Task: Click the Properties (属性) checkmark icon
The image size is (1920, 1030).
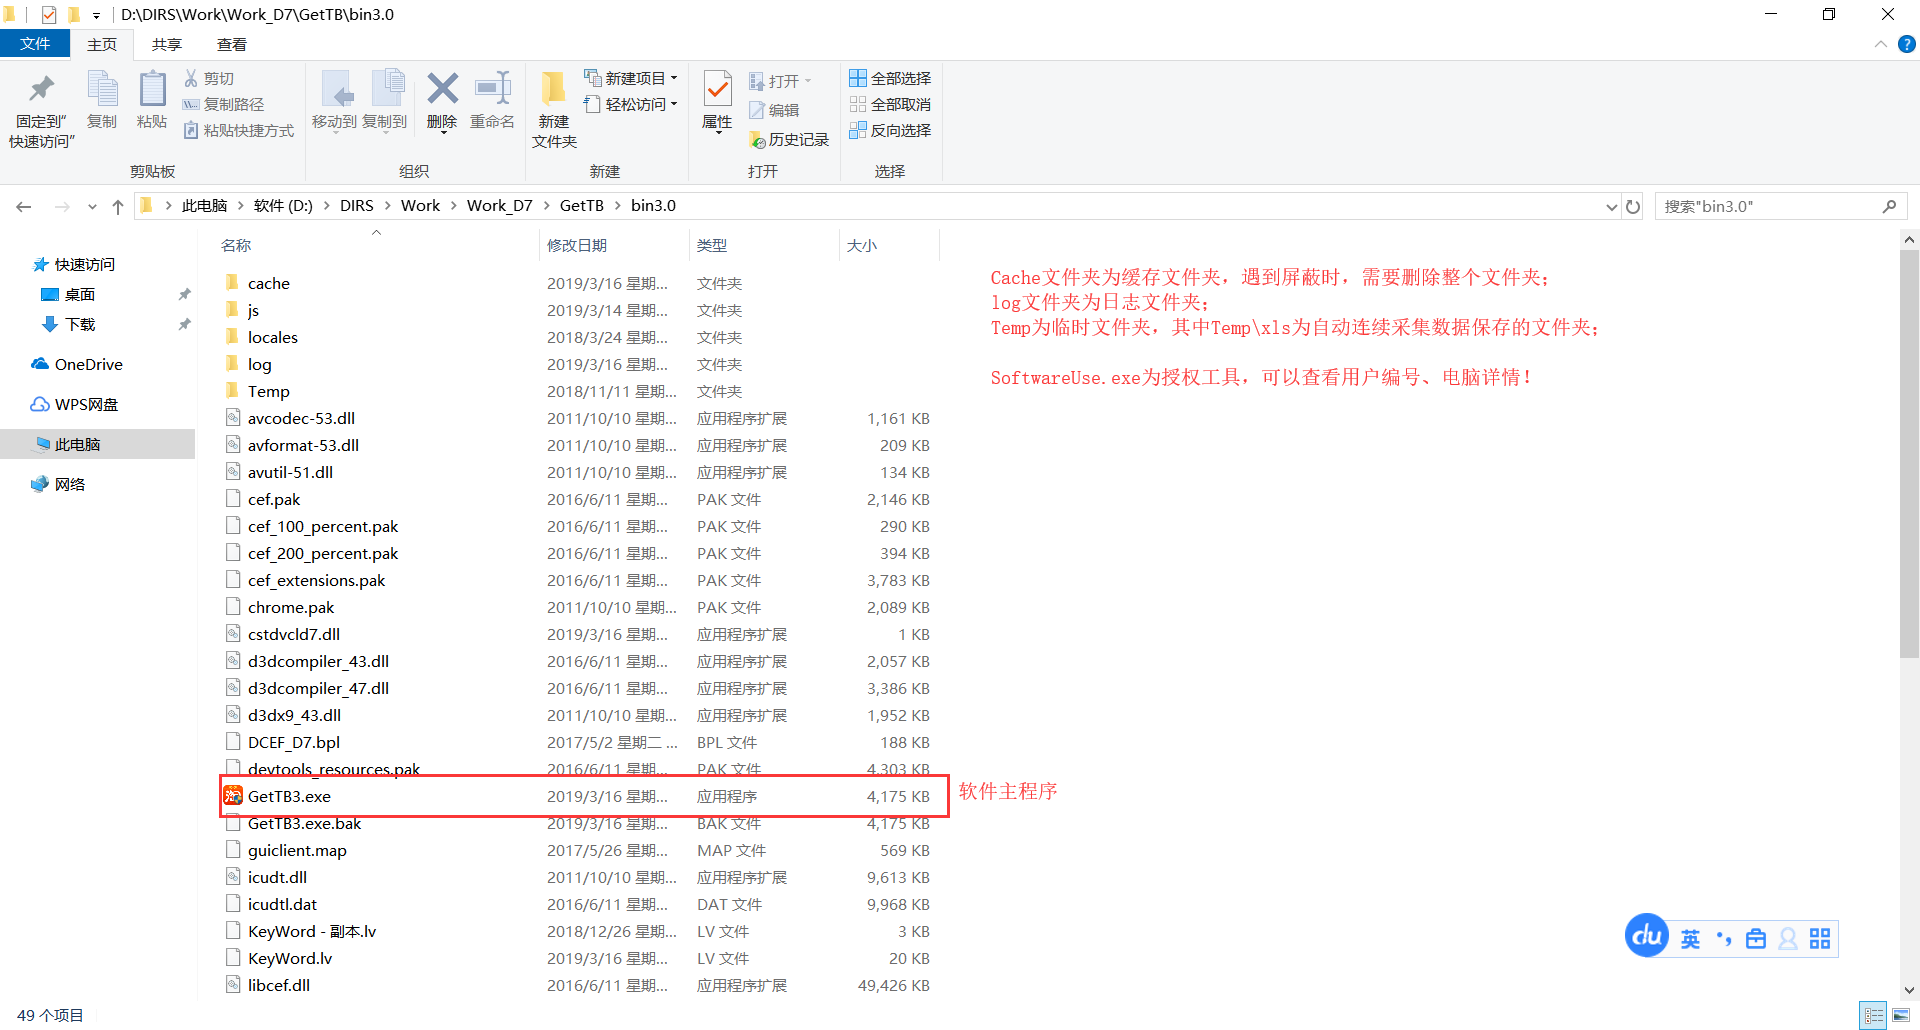Action: pyautogui.click(x=717, y=90)
